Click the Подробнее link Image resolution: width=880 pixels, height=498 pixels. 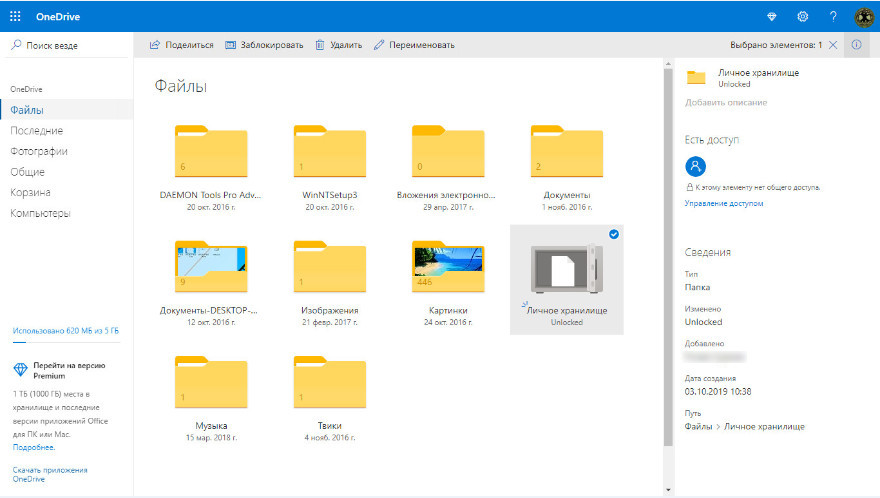point(34,447)
